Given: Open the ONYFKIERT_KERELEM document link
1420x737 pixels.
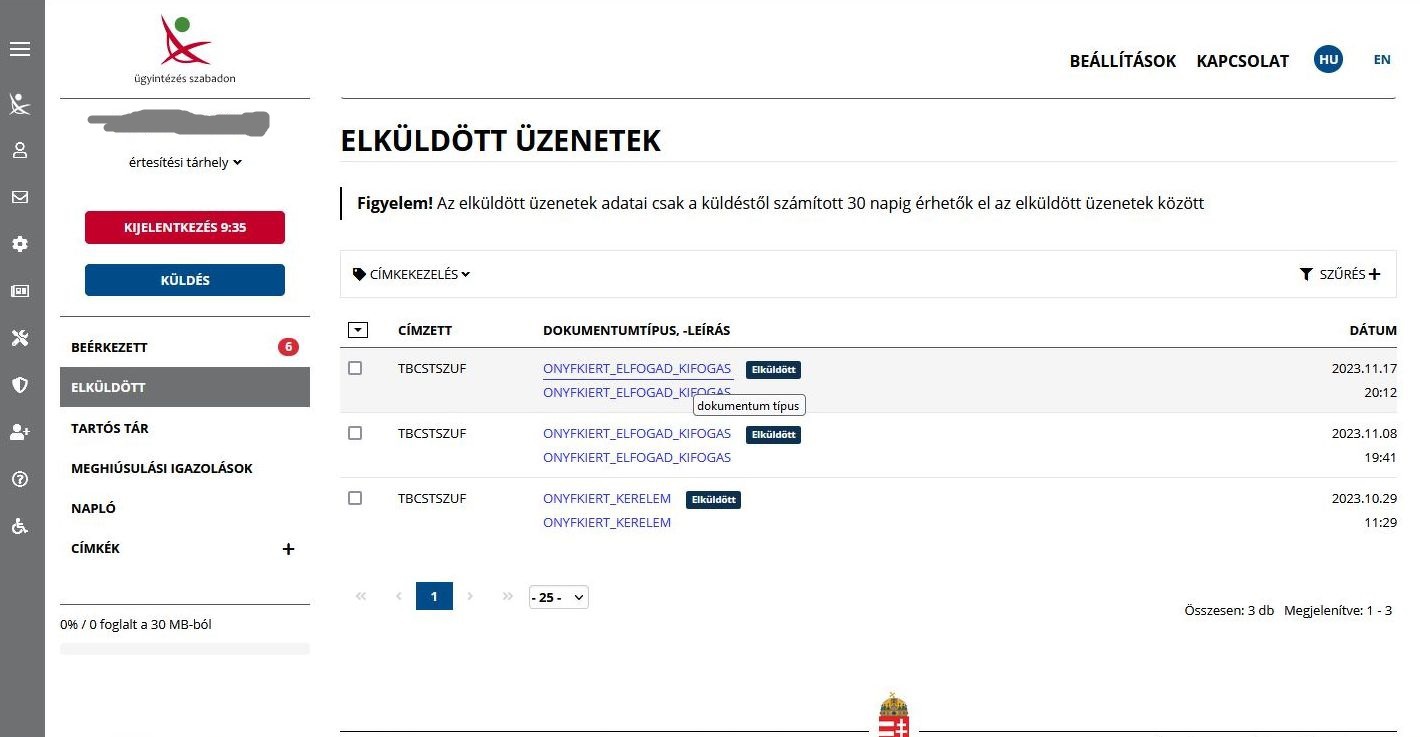Looking at the screenshot, I should (607, 498).
